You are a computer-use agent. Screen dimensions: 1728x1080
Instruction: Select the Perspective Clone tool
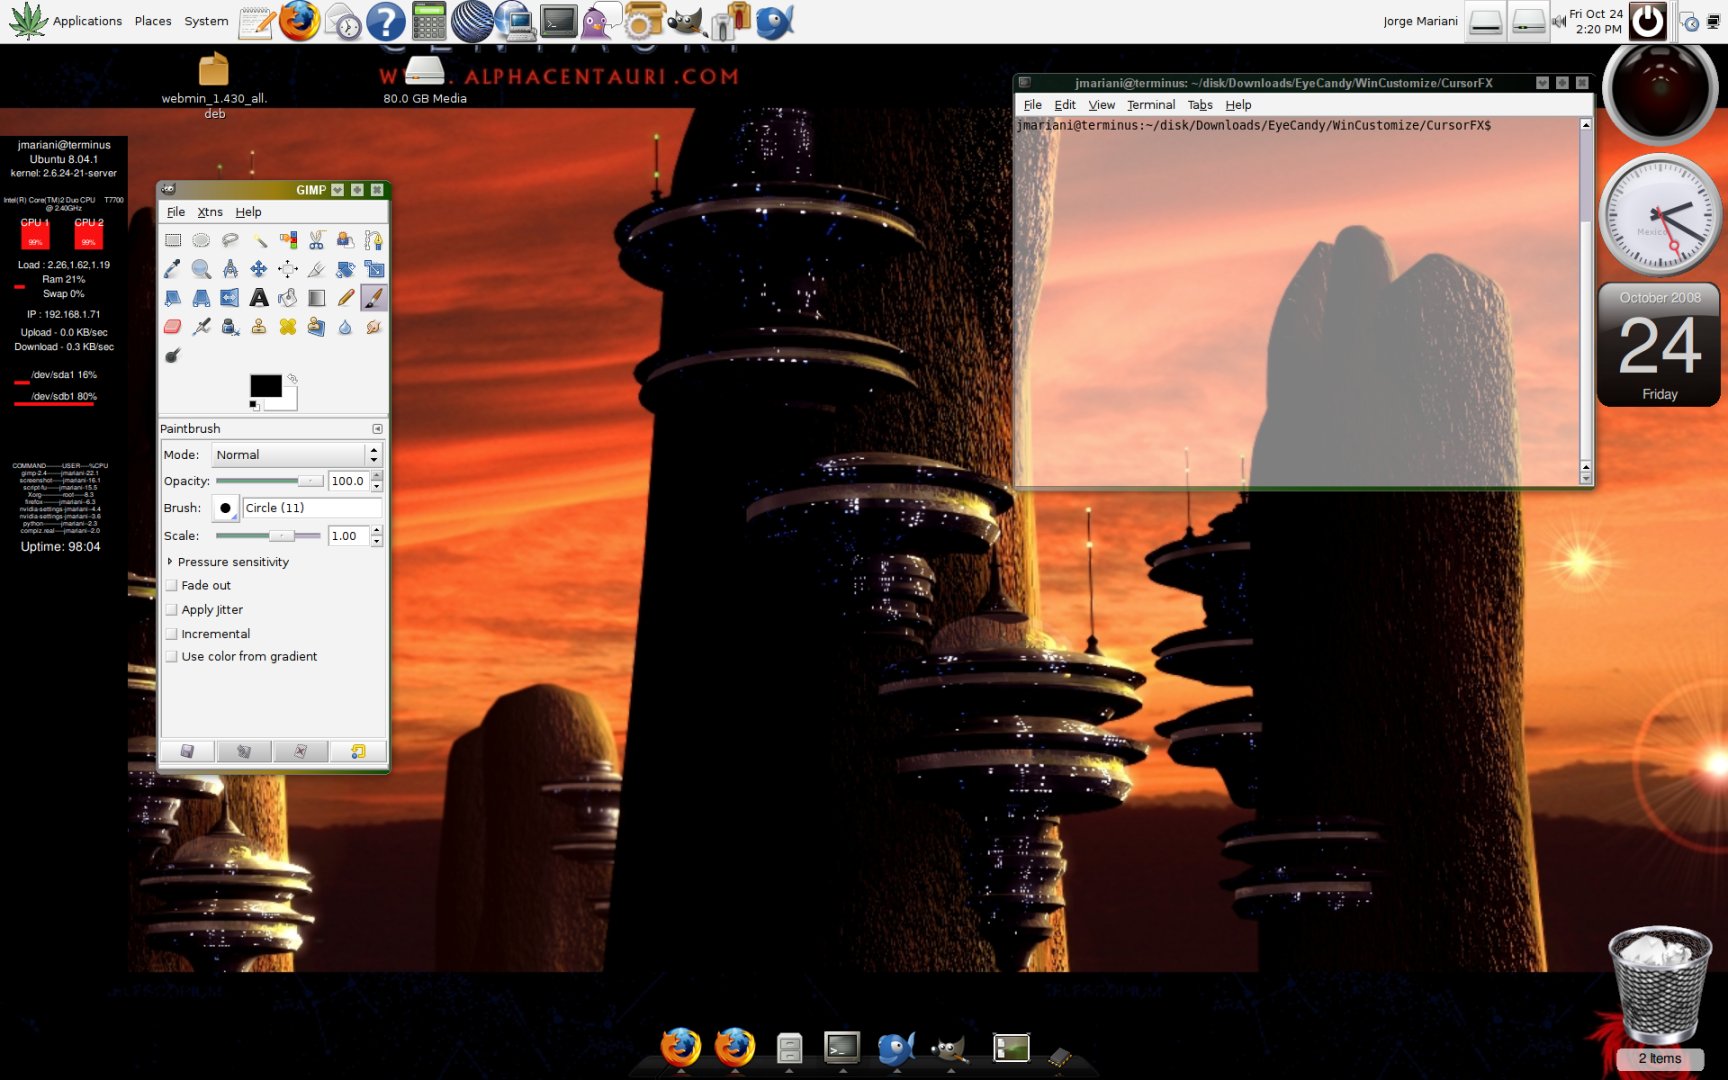(x=317, y=327)
